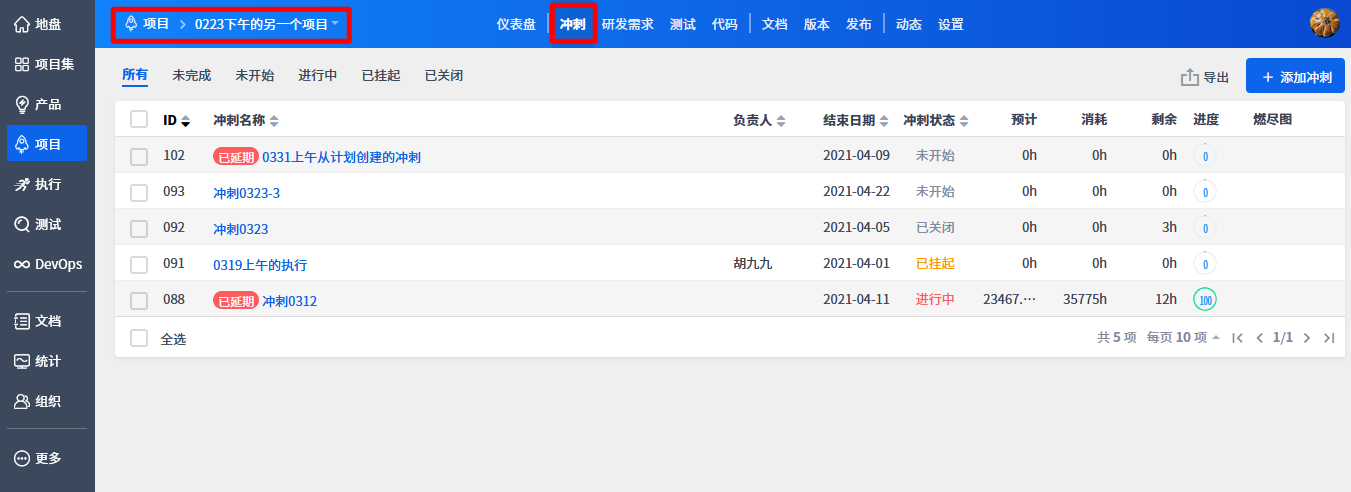Open the 研发需求 tab
The width and height of the screenshot is (1351, 492).
627,24
